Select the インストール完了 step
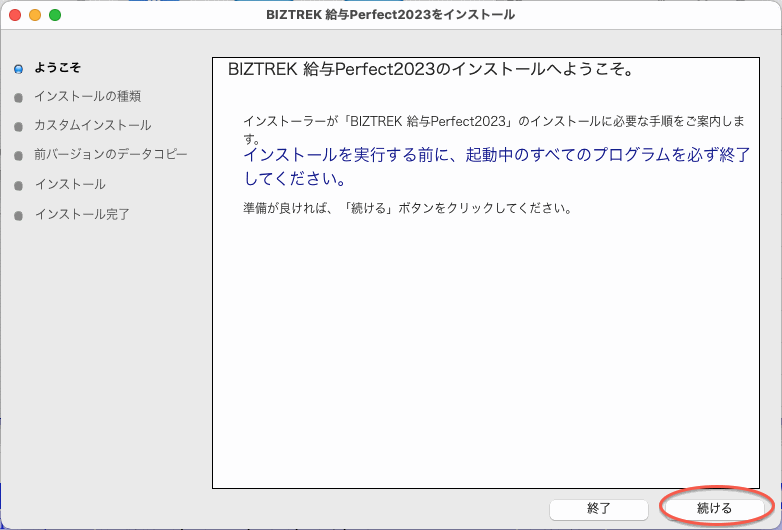This screenshot has height=530, width=782. 82,214
